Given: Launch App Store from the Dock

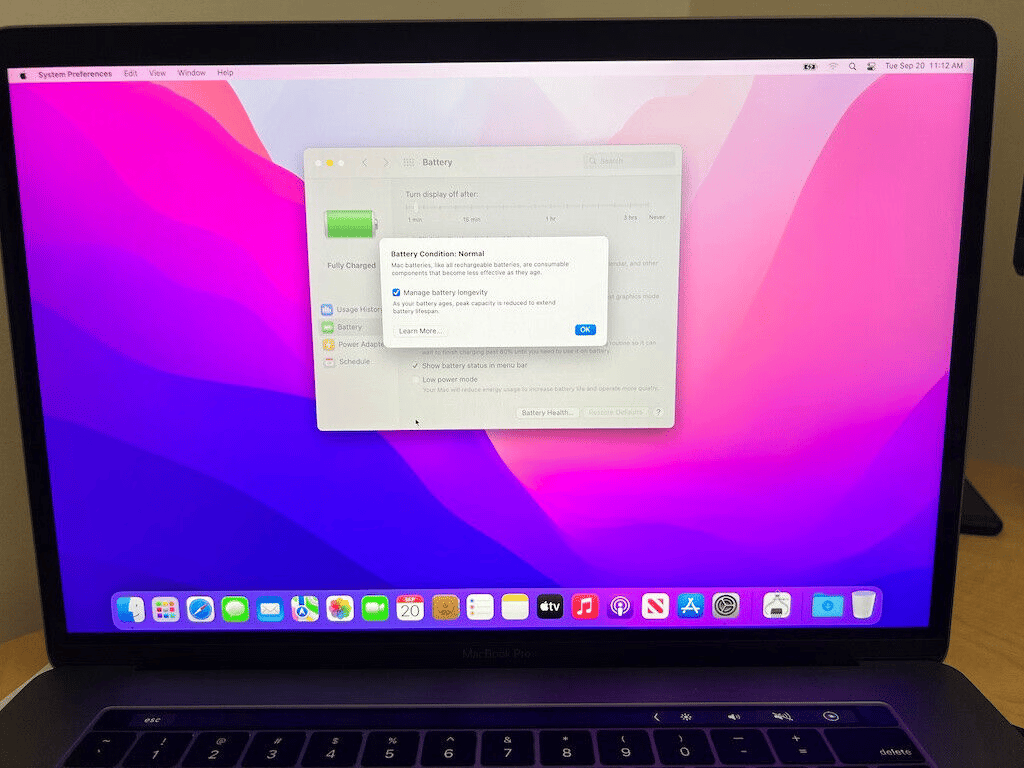Looking at the screenshot, I should click(690, 606).
